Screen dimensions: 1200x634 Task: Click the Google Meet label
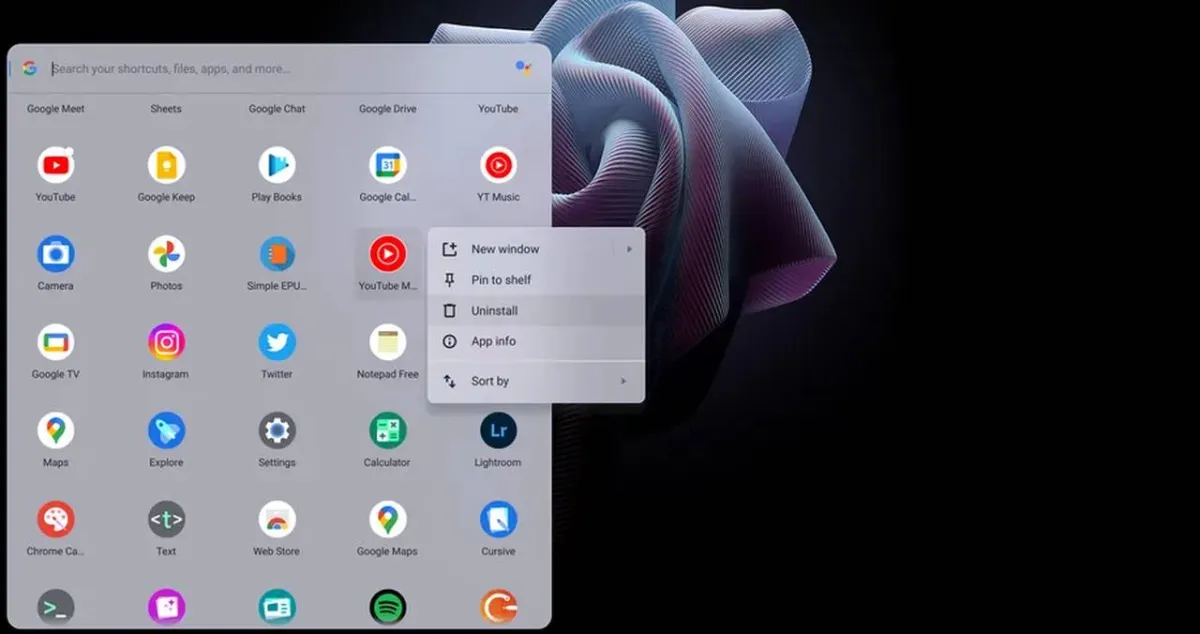point(56,109)
